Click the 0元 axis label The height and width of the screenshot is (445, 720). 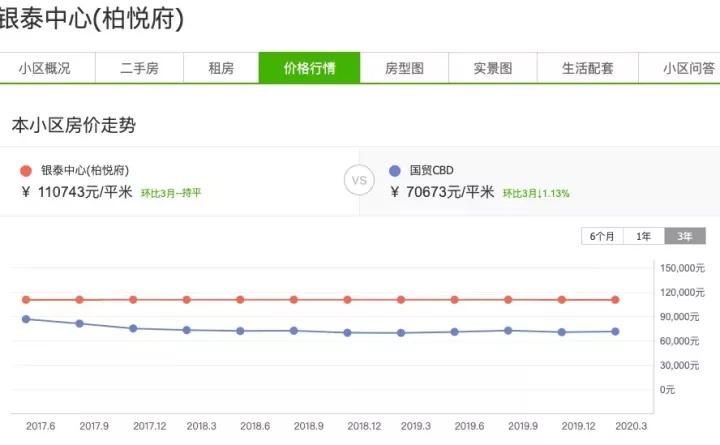click(667, 390)
